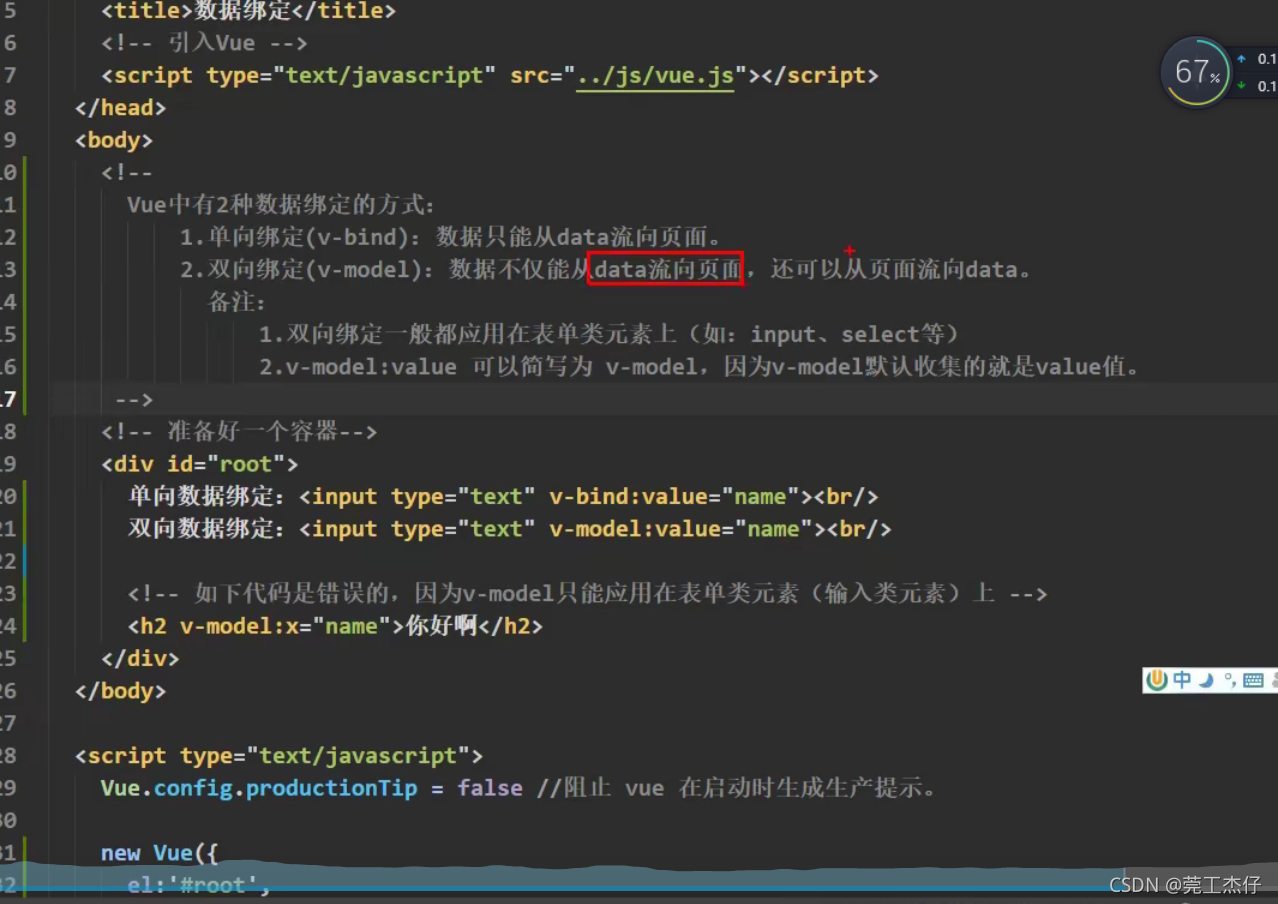The width and height of the screenshot is (1278, 904).
Task: Click the blue upload speed arrow indicator
Action: 1242,59
